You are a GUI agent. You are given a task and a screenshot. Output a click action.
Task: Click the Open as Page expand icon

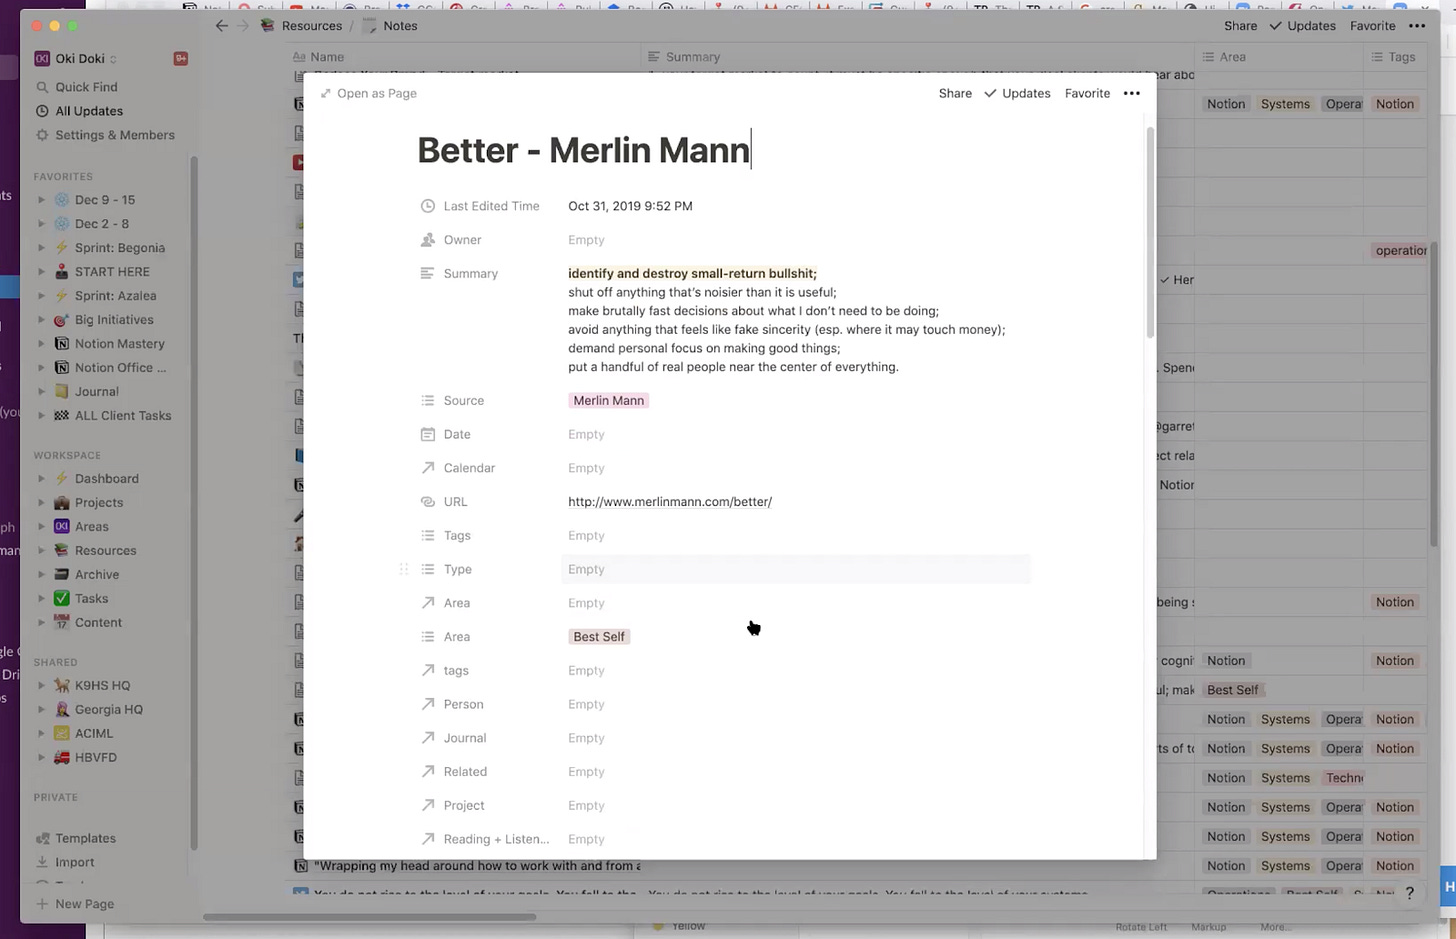326,93
